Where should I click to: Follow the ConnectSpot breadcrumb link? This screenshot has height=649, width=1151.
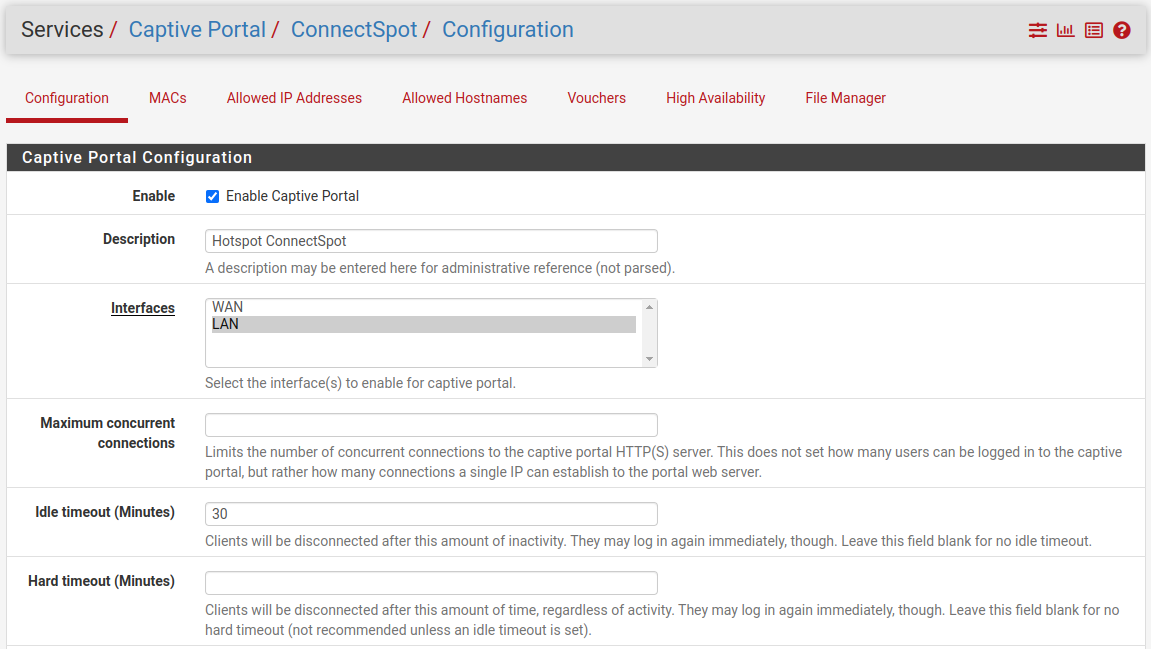354,29
